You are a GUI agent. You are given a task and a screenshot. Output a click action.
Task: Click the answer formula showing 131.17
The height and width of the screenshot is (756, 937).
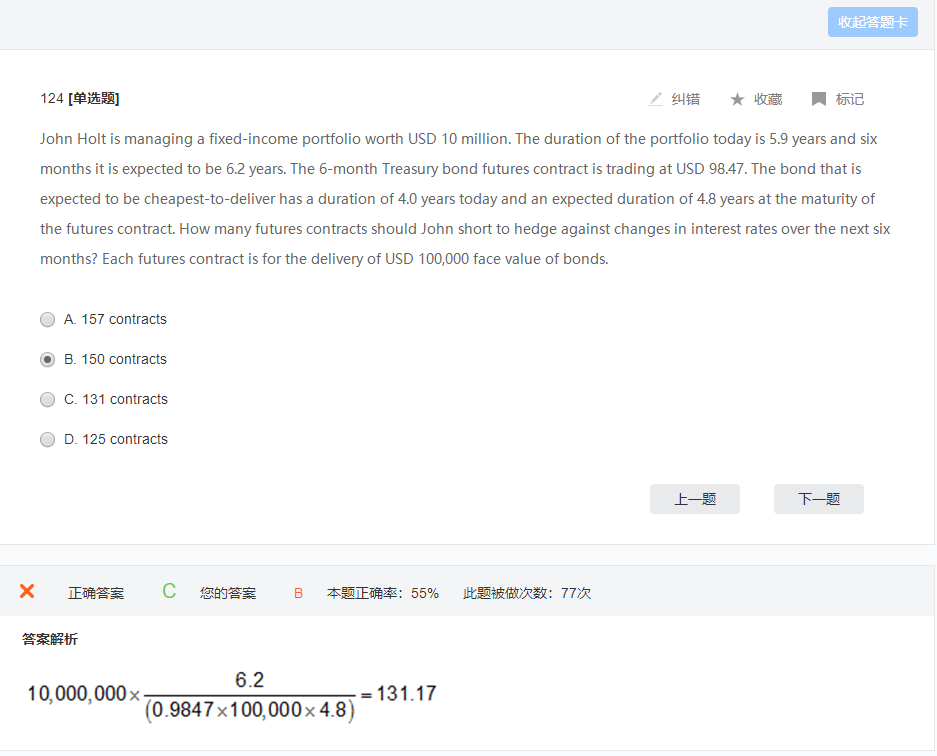(231, 695)
